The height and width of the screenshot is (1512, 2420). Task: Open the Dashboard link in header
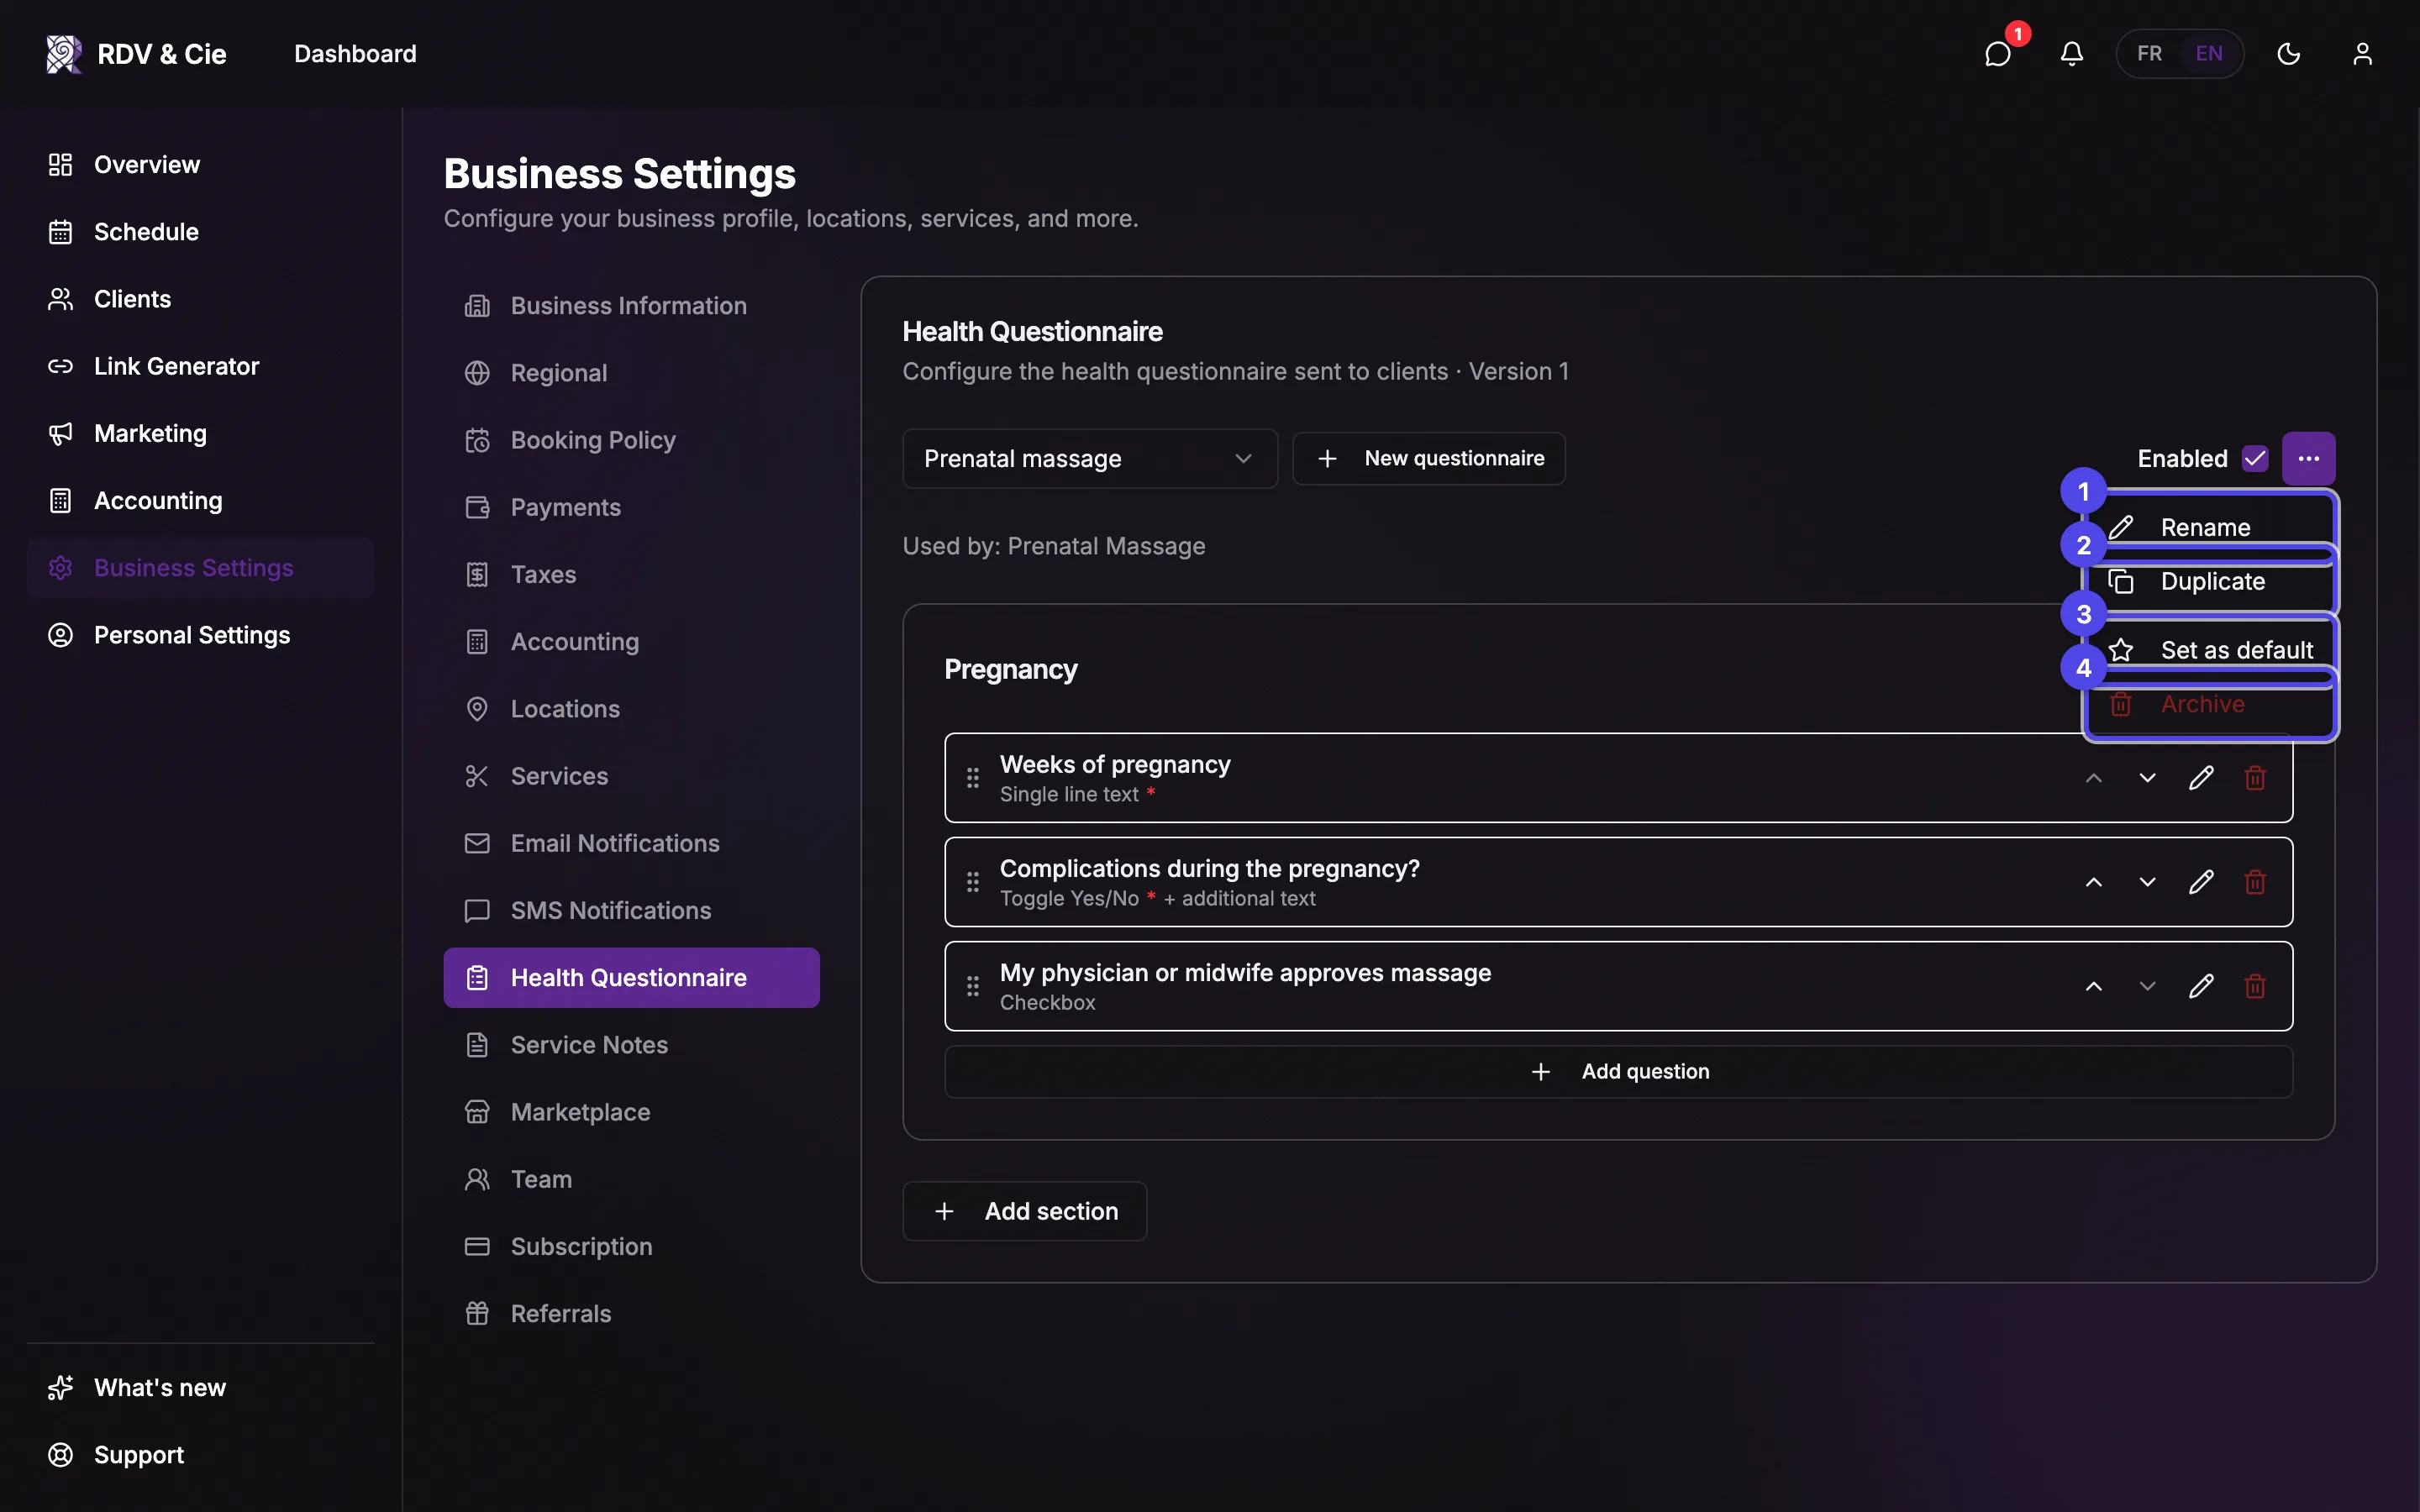[x=355, y=54]
